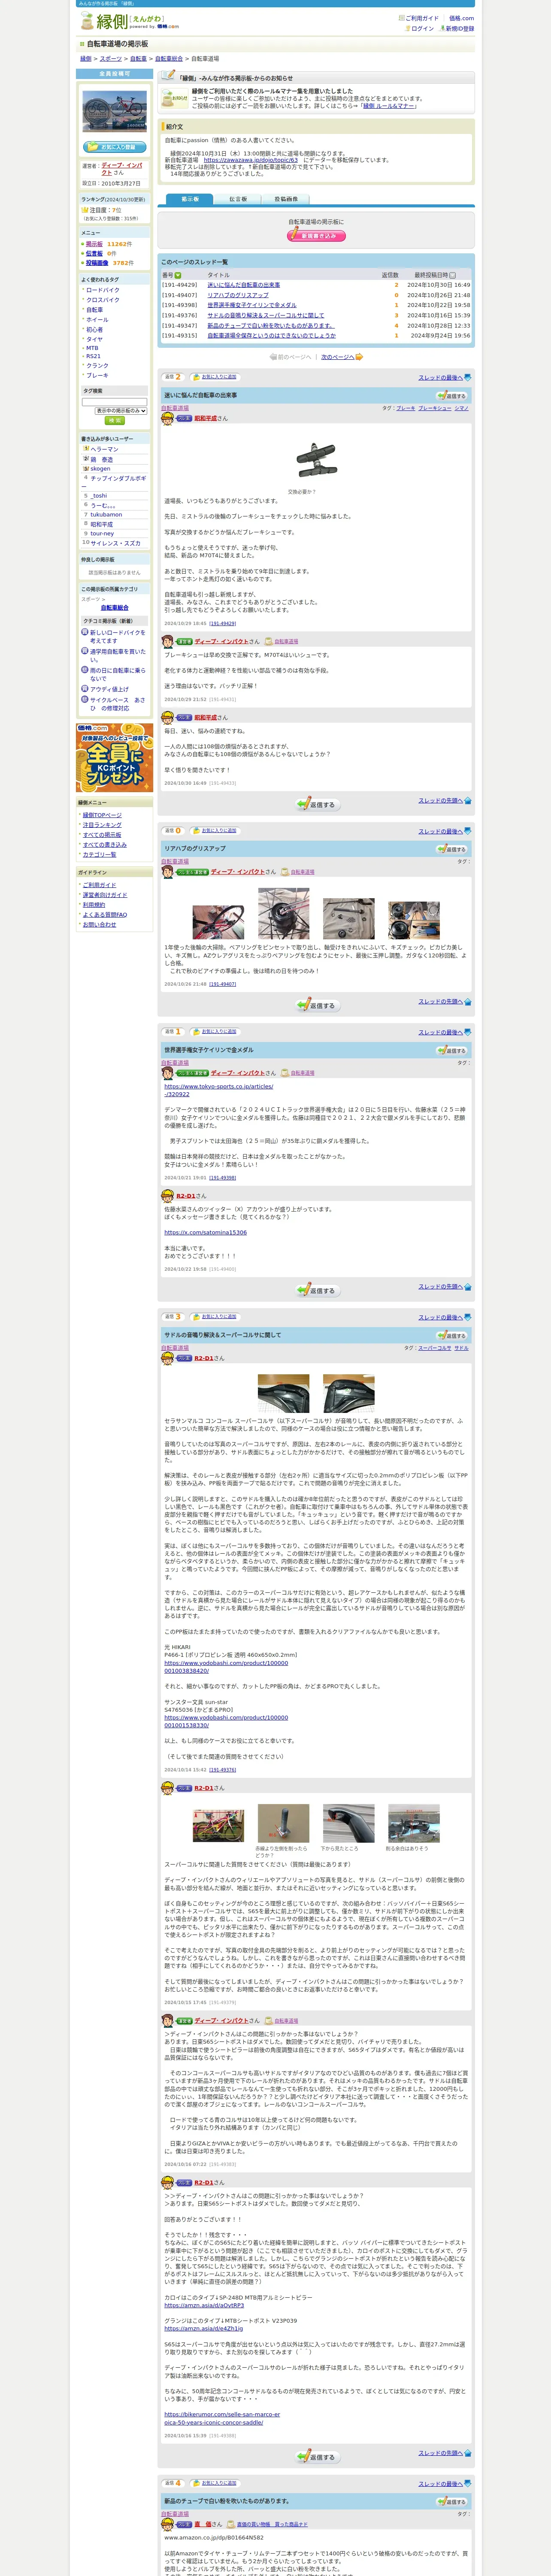This screenshot has width=551, height=2576.
Task: Select the ロードバイク tag
Action: click(102, 290)
